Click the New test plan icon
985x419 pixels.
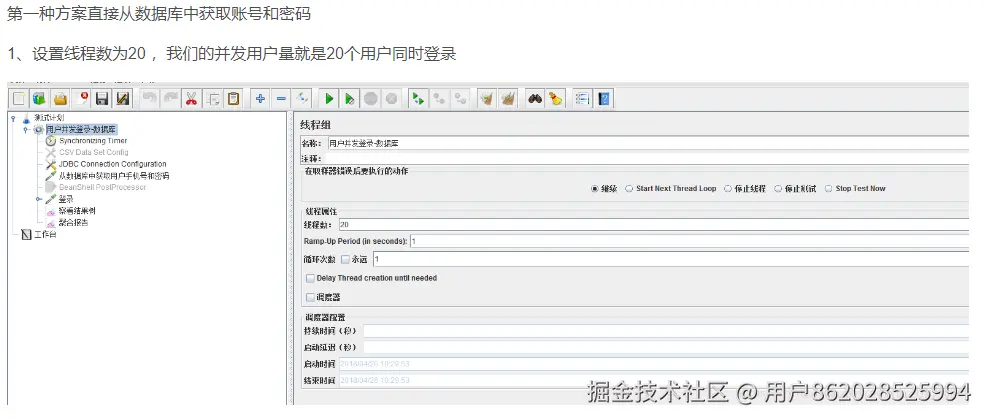(19, 99)
